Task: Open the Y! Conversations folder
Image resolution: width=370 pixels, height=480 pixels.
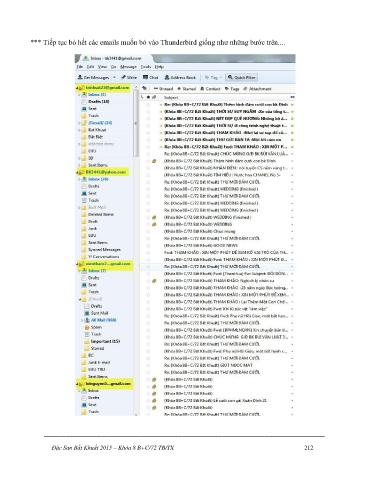Action: click(100, 257)
